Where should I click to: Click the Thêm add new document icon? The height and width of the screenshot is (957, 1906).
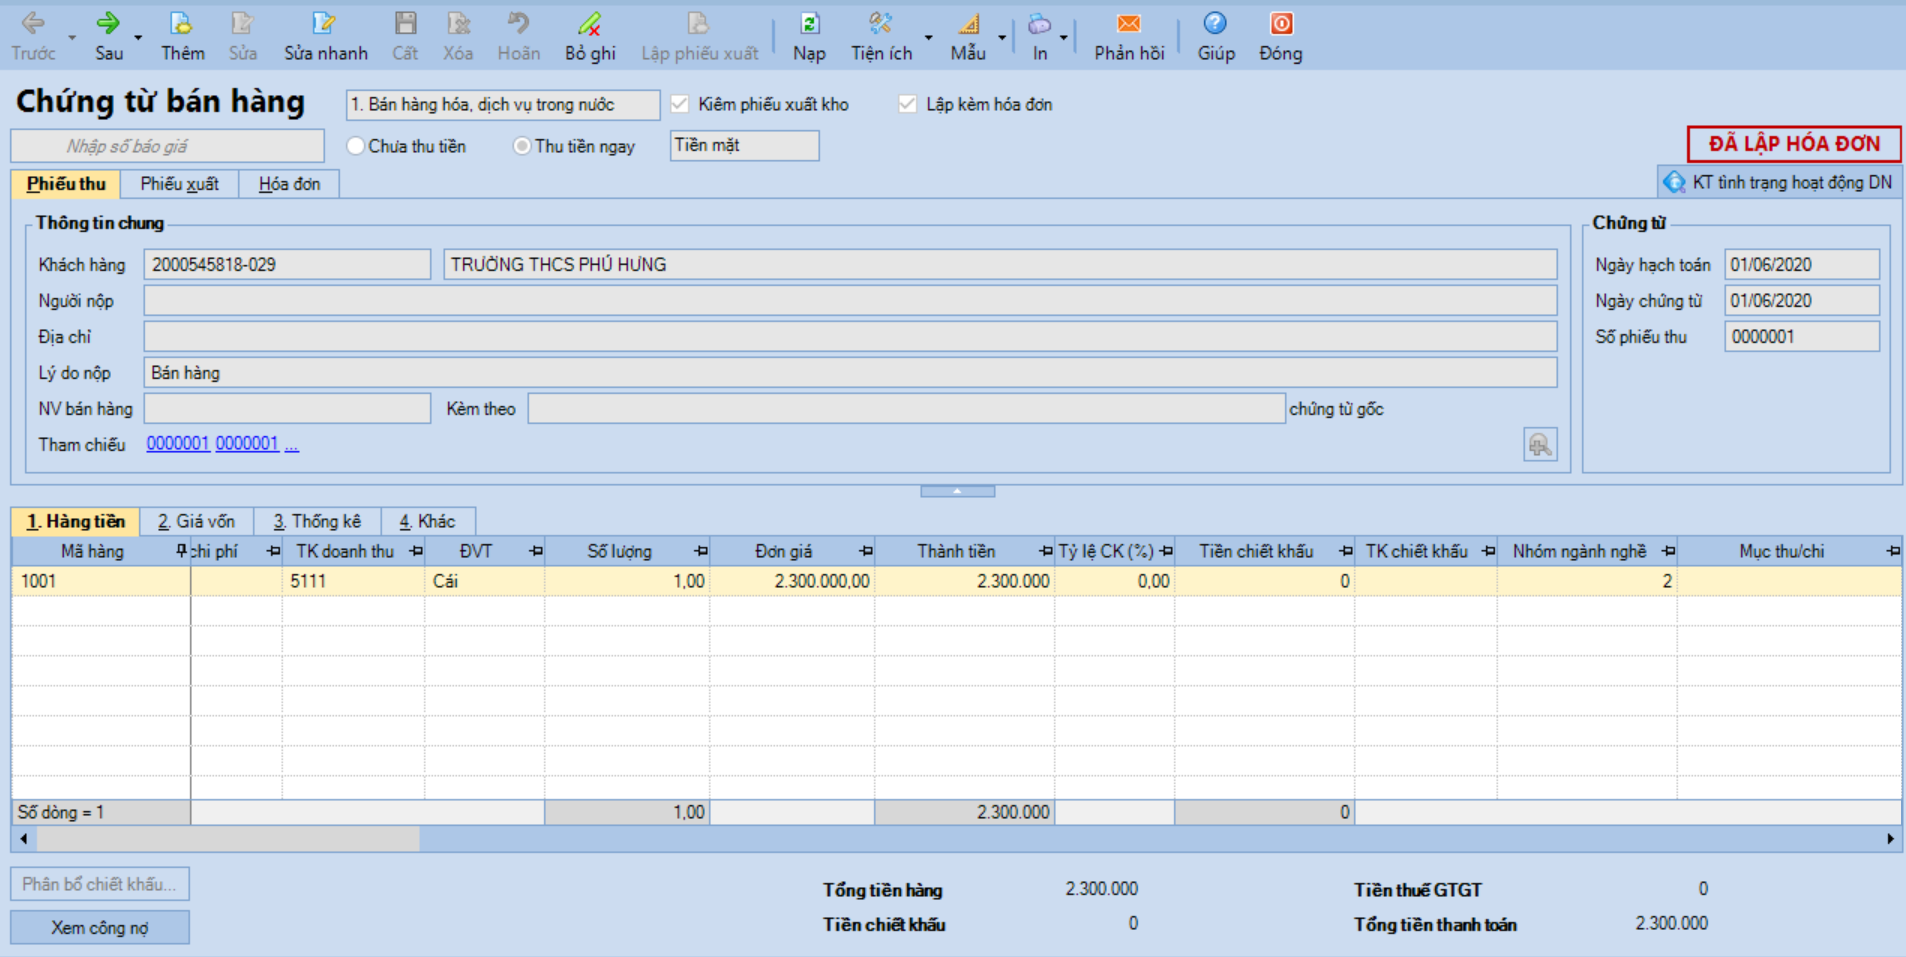tap(181, 24)
